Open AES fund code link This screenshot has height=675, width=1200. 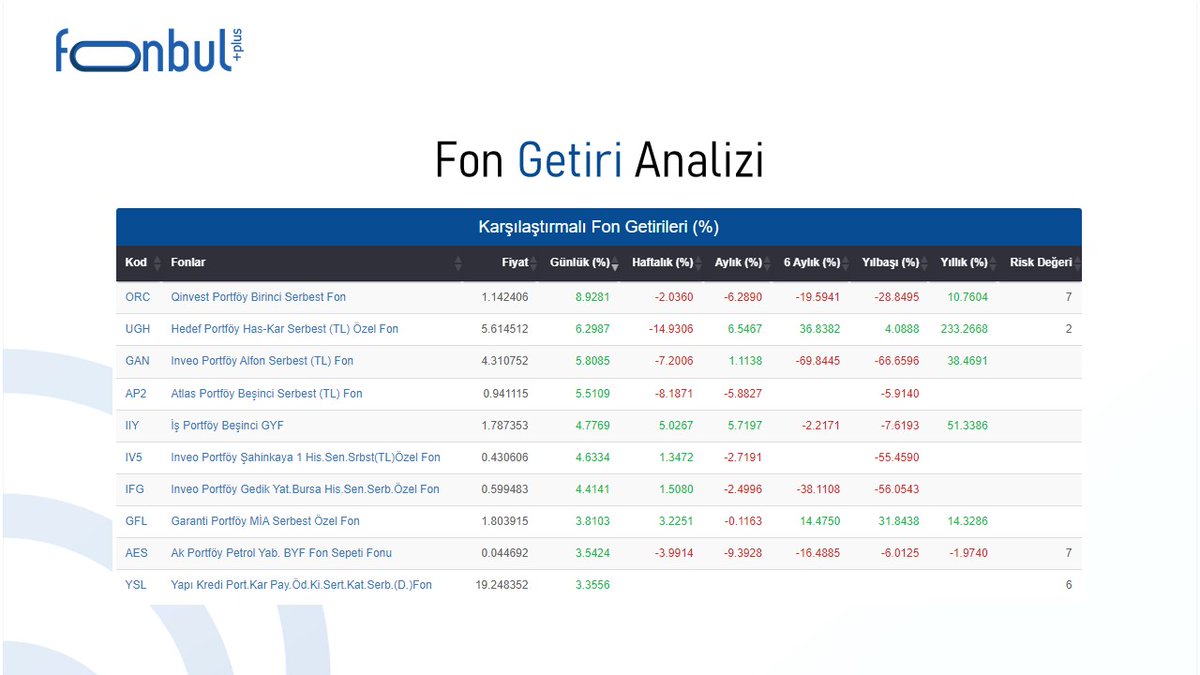coord(137,553)
